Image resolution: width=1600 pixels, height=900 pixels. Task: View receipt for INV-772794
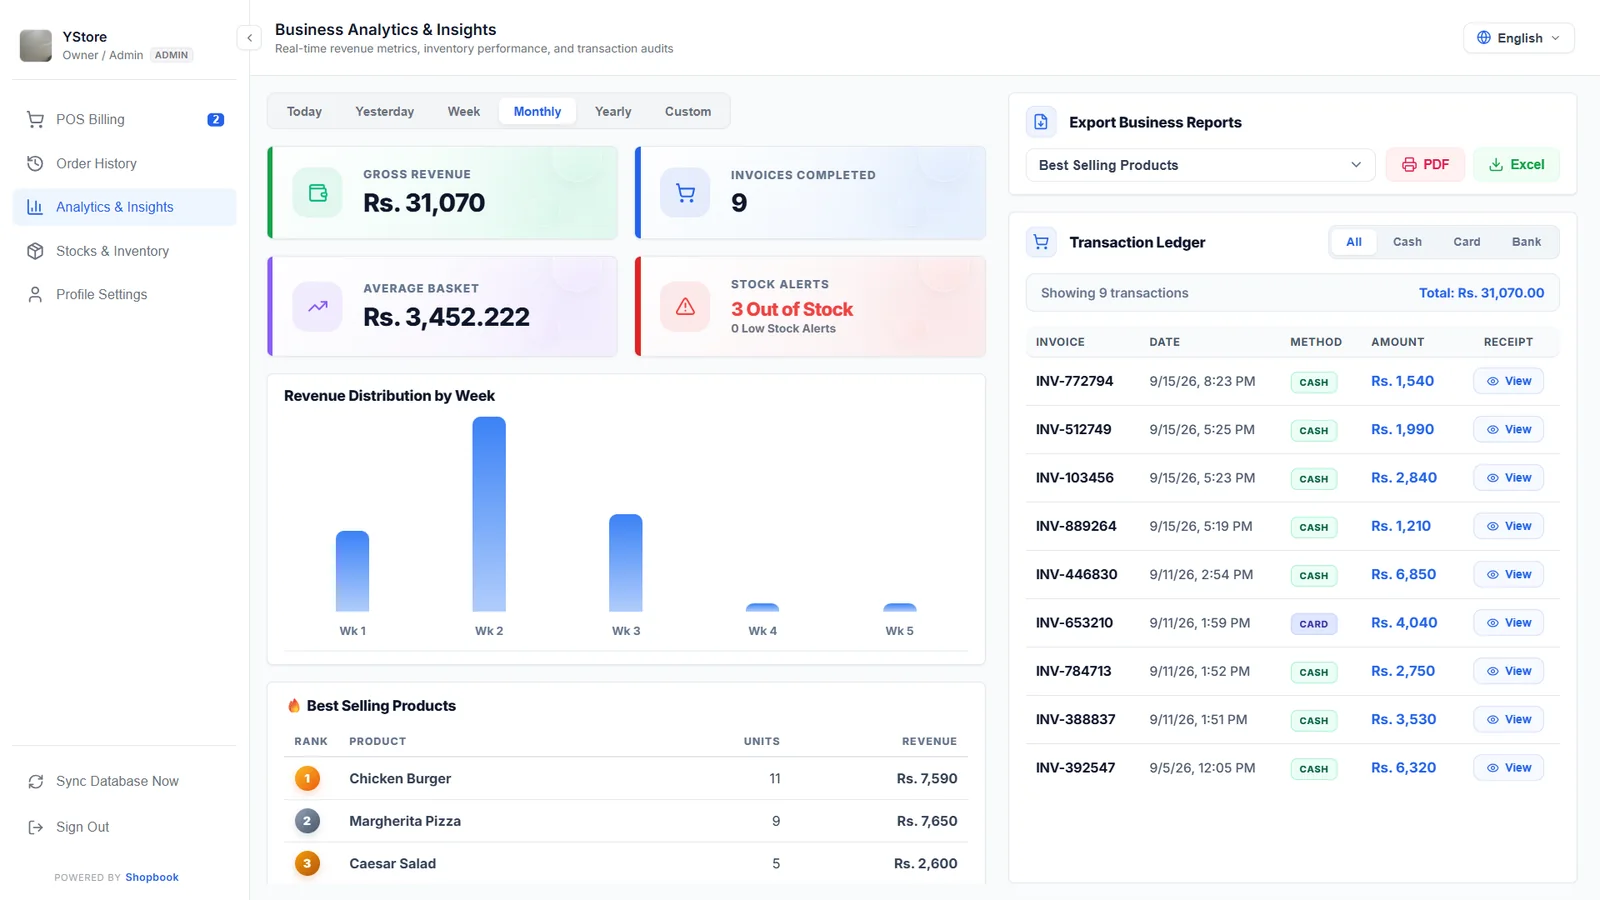click(x=1508, y=381)
